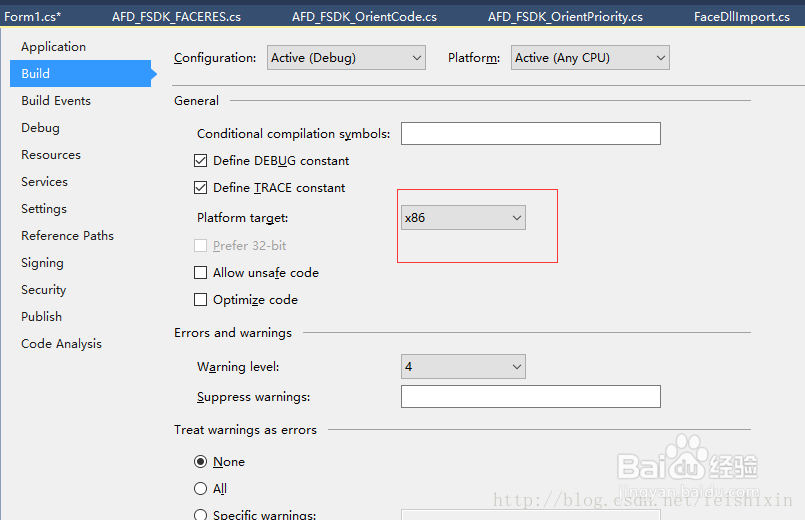Click the Conditional compilation symbols field

[x=531, y=133]
